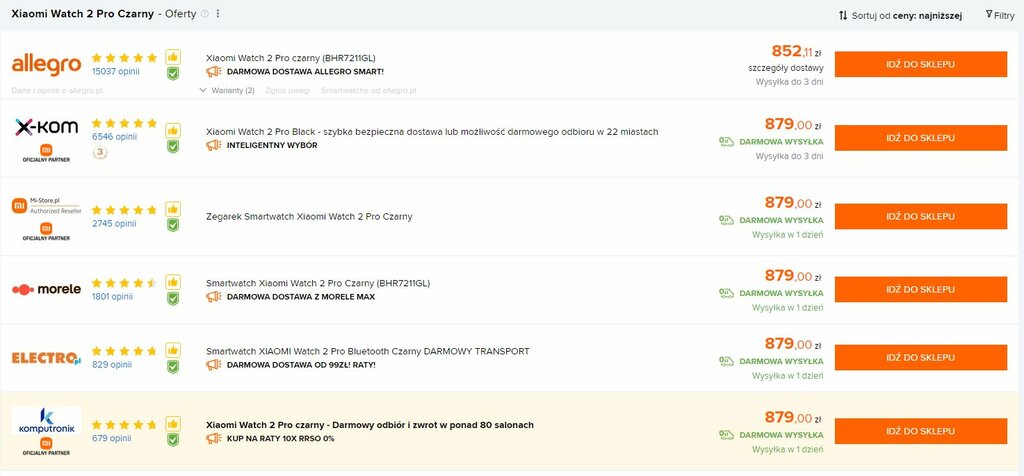Click DARMOWA DOSTAWA OD 99ZŁ! RATY! text
The width and height of the screenshot is (1024, 476).
click(x=301, y=365)
